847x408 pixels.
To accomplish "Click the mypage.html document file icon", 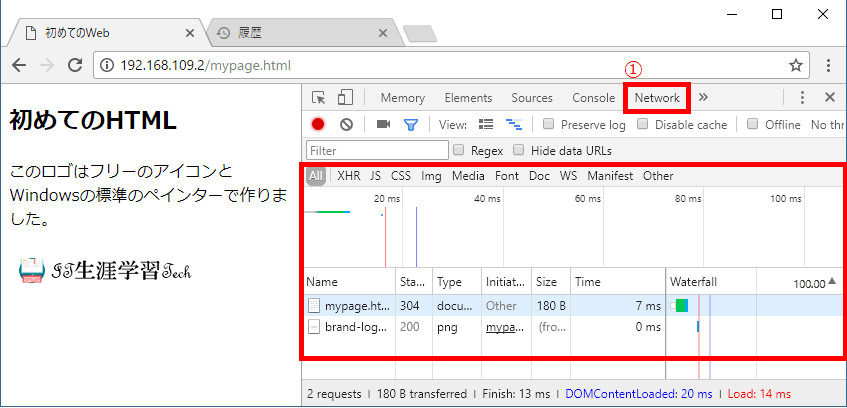I will point(314,305).
